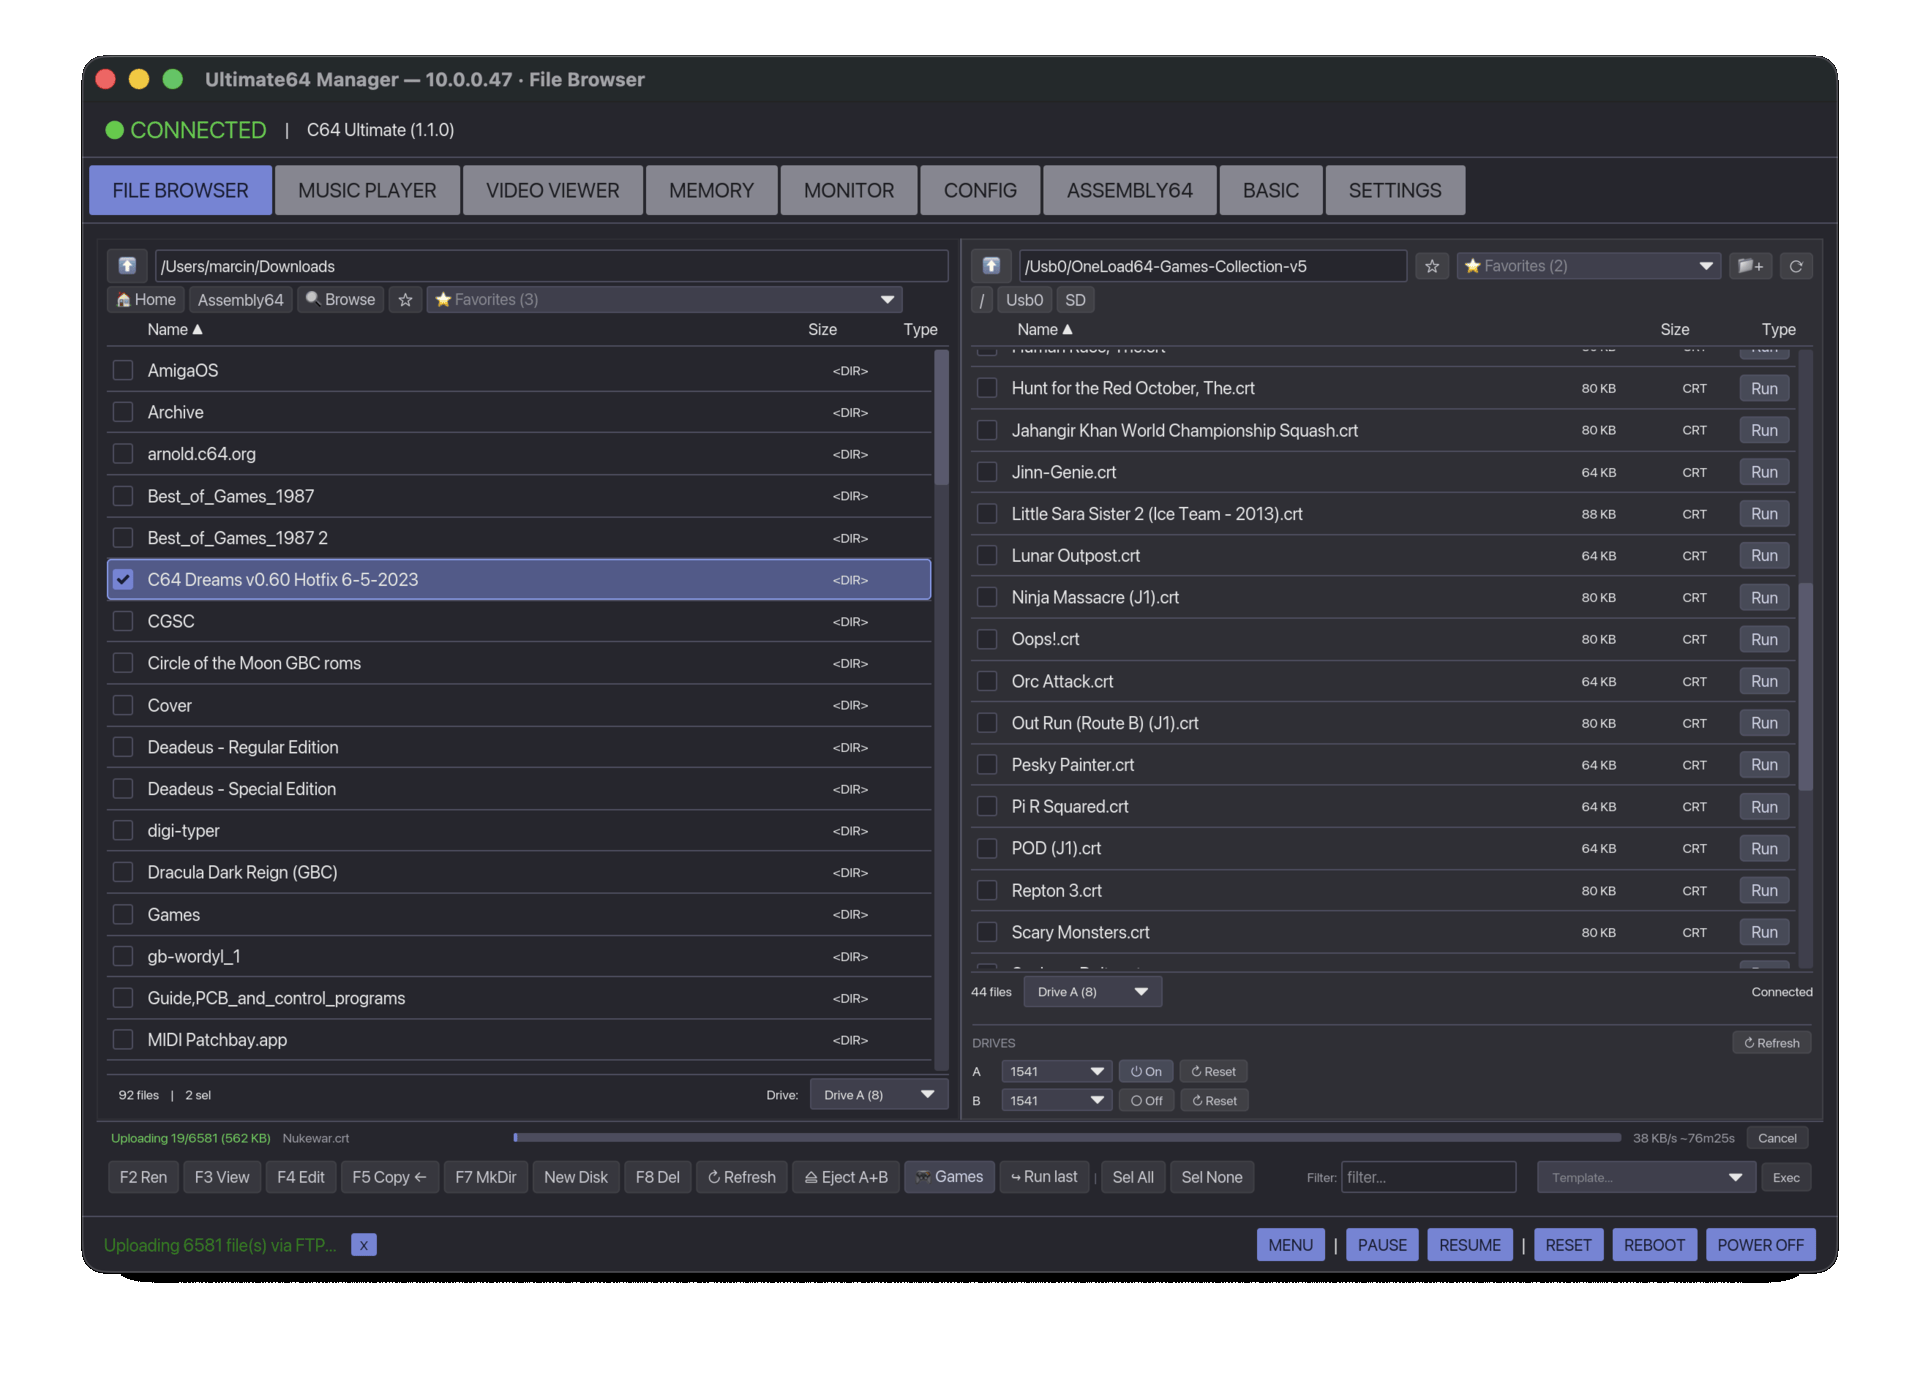Image resolution: width=1920 pixels, height=1381 pixels.
Task: Jump to the SD card root
Action: (1075, 300)
